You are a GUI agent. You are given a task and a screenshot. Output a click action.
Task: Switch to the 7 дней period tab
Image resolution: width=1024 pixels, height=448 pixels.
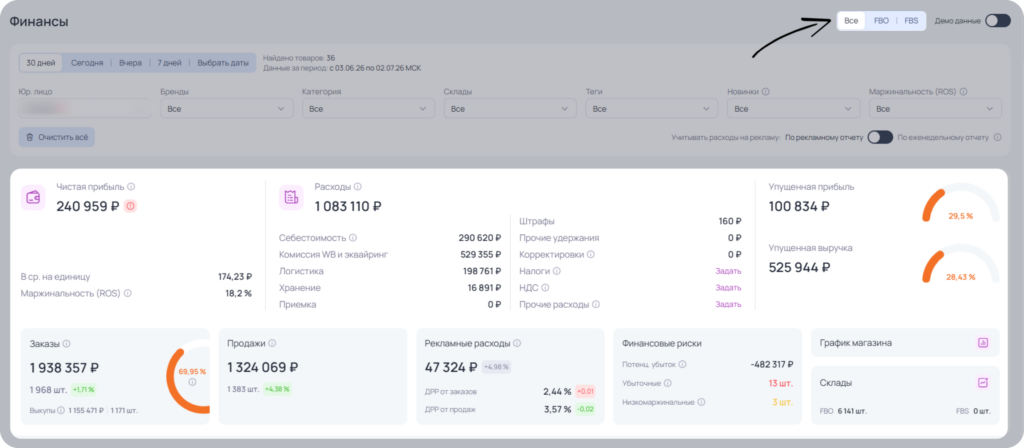coord(169,63)
